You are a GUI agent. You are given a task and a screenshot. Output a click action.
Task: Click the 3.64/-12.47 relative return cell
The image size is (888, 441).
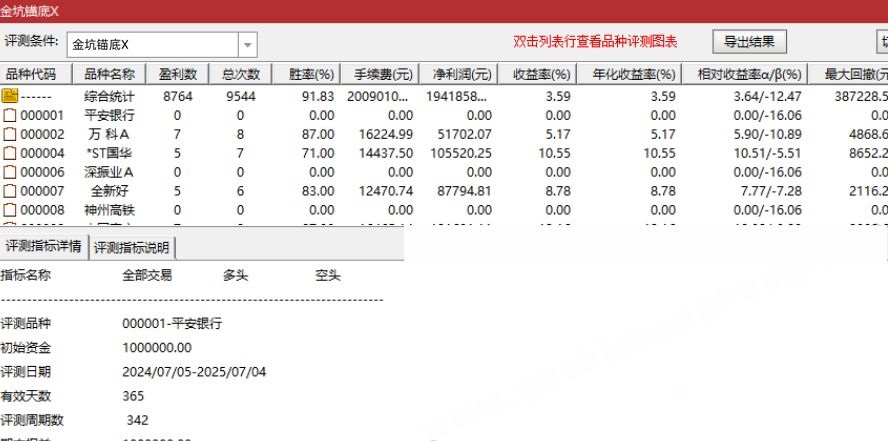[x=768, y=96]
